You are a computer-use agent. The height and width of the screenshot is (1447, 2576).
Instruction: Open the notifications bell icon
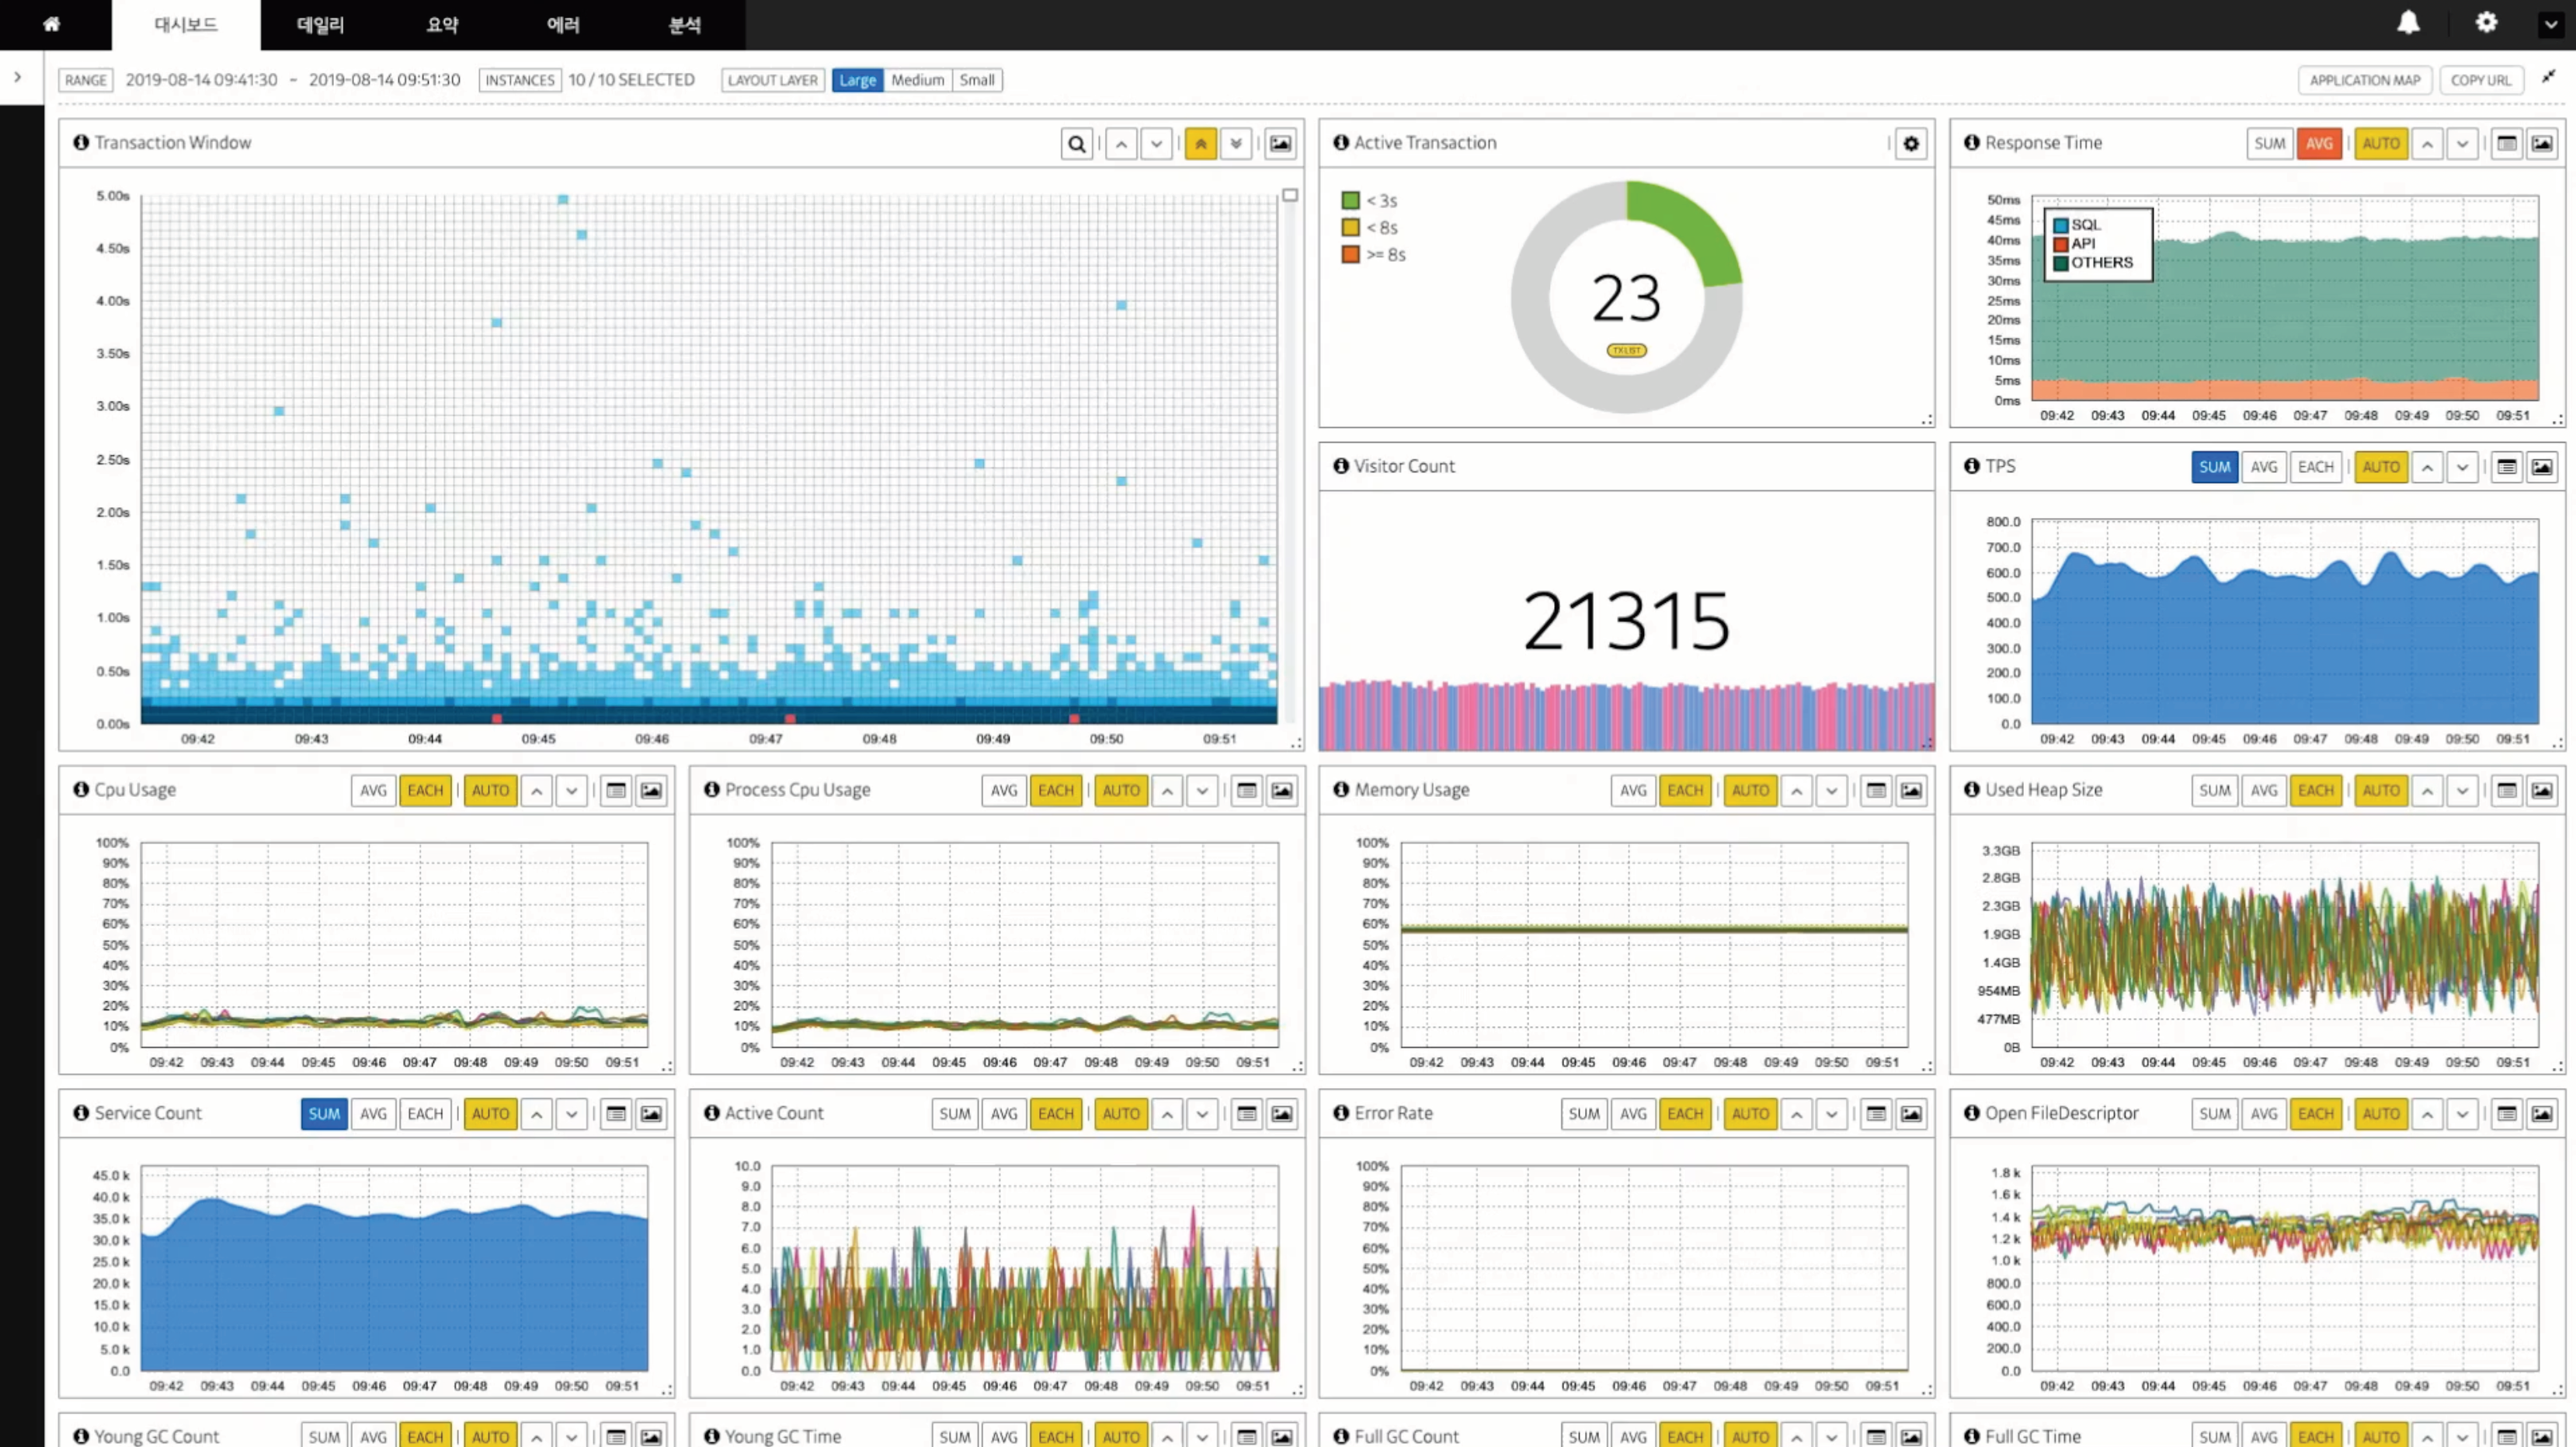(x=2408, y=23)
